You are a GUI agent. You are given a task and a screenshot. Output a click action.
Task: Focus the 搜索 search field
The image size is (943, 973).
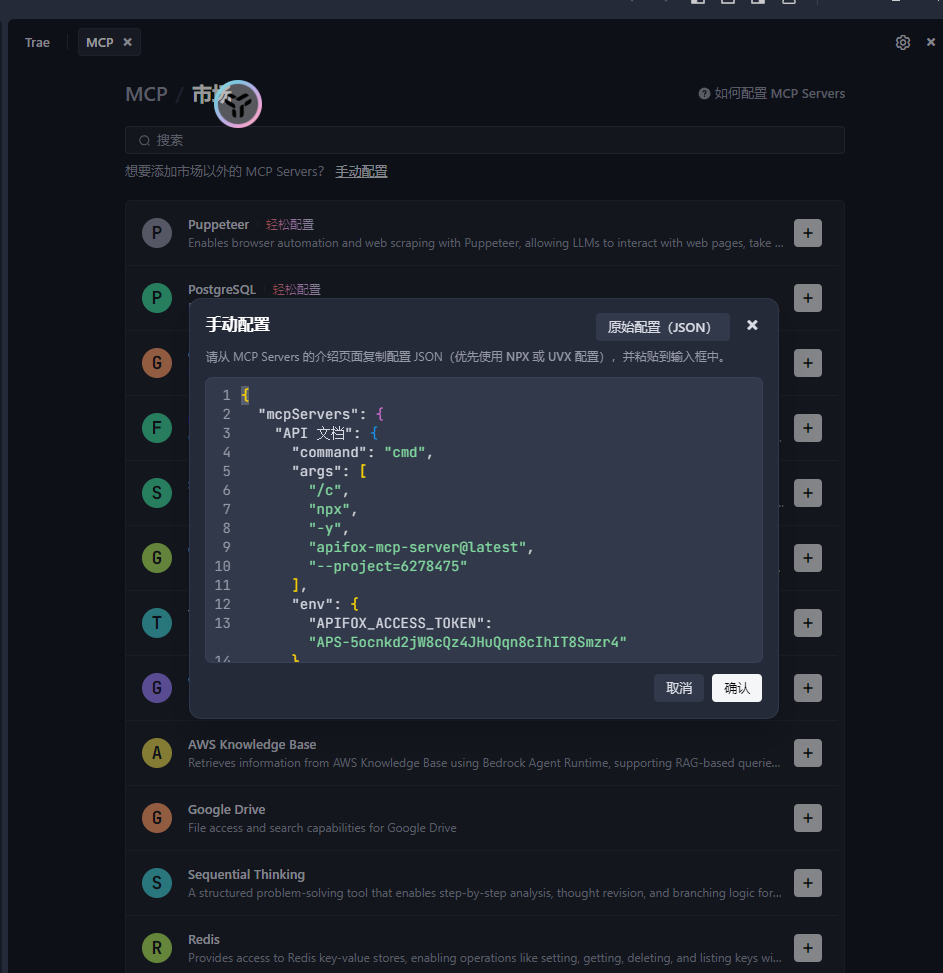pos(485,140)
